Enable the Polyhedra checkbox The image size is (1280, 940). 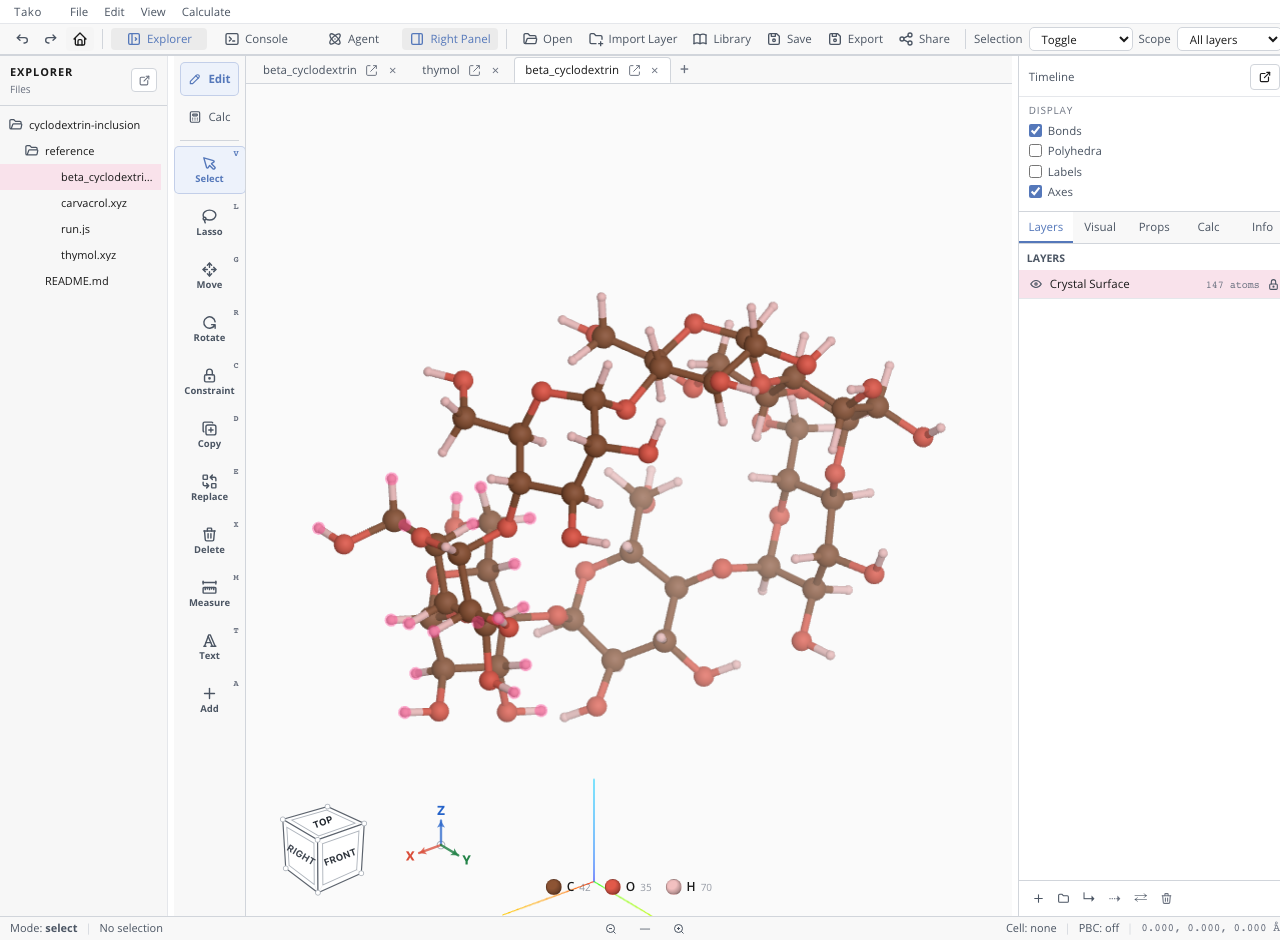pyautogui.click(x=1035, y=151)
